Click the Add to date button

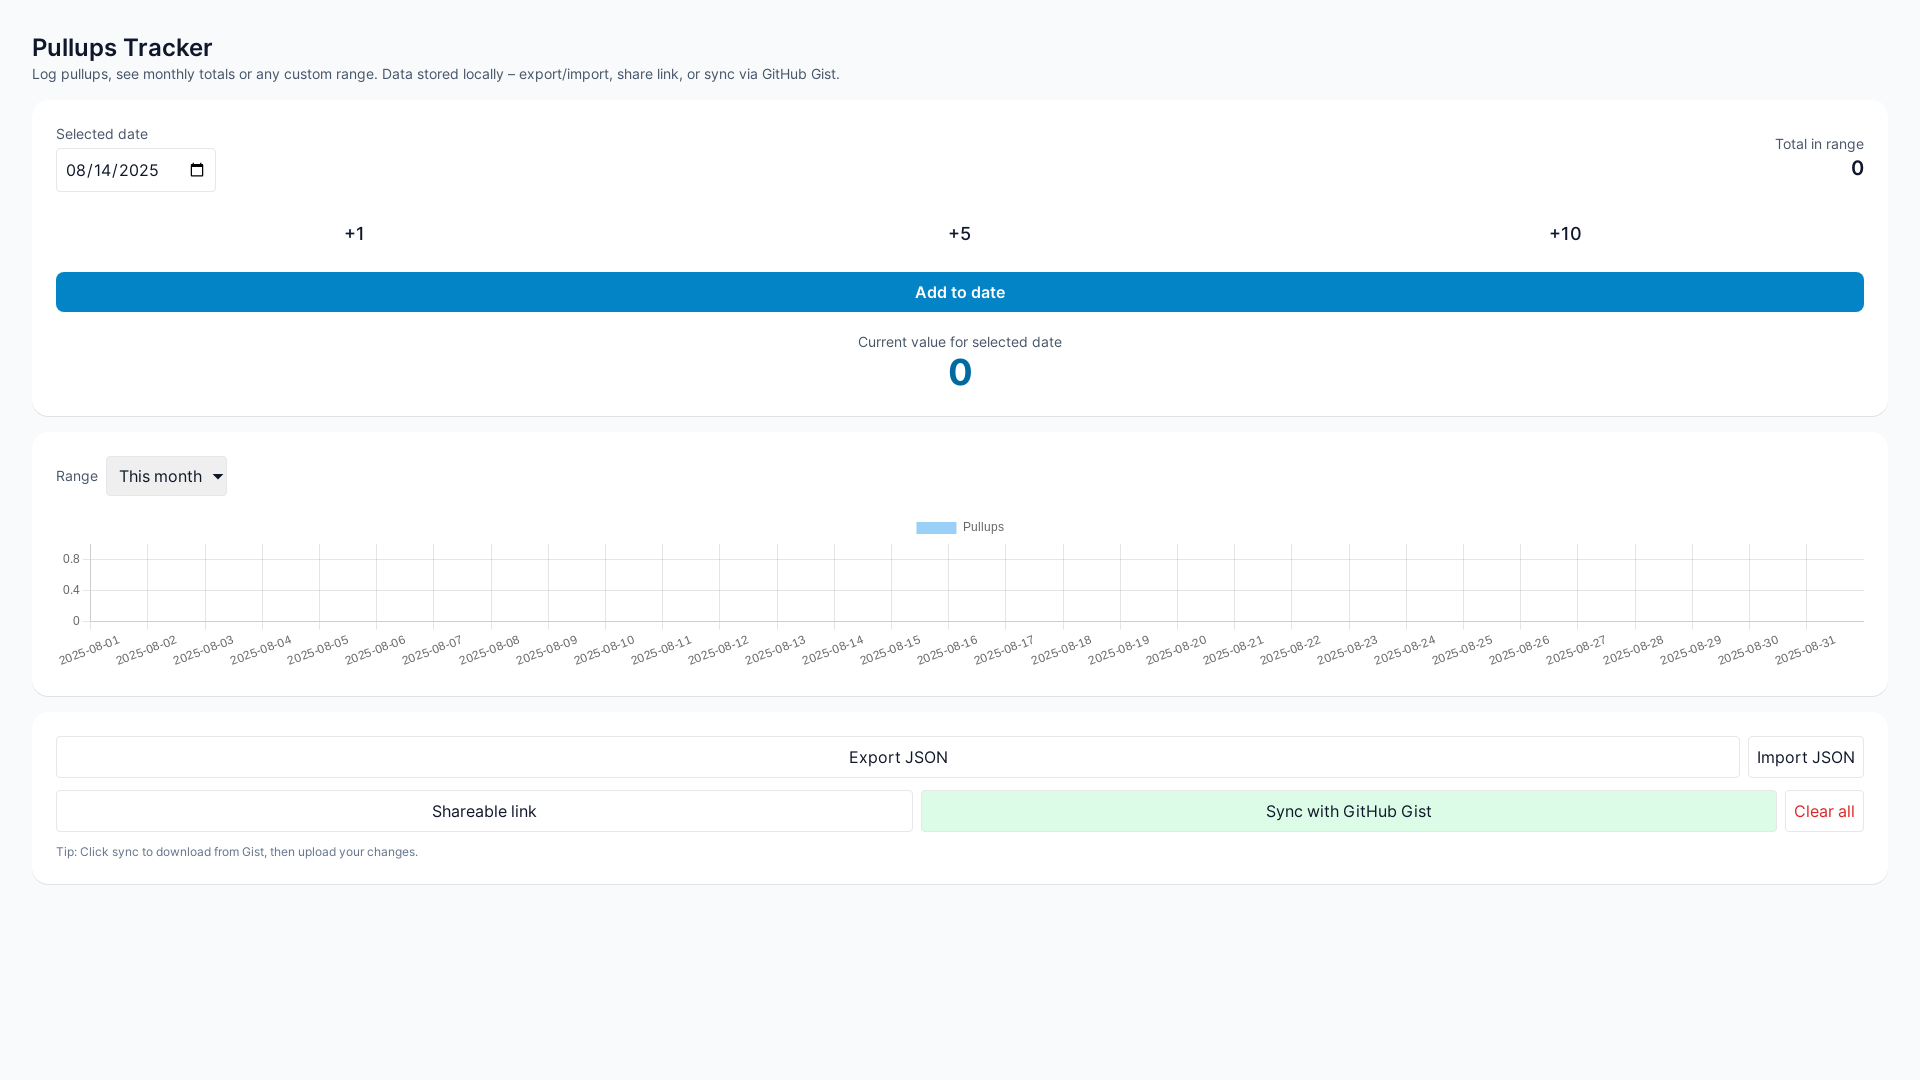click(960, 292)
